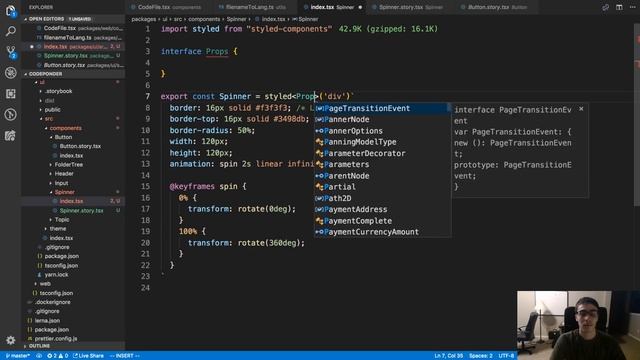The image size is (640, 360).
Task: Open the Manage gear menu
Action: [11, 340]
